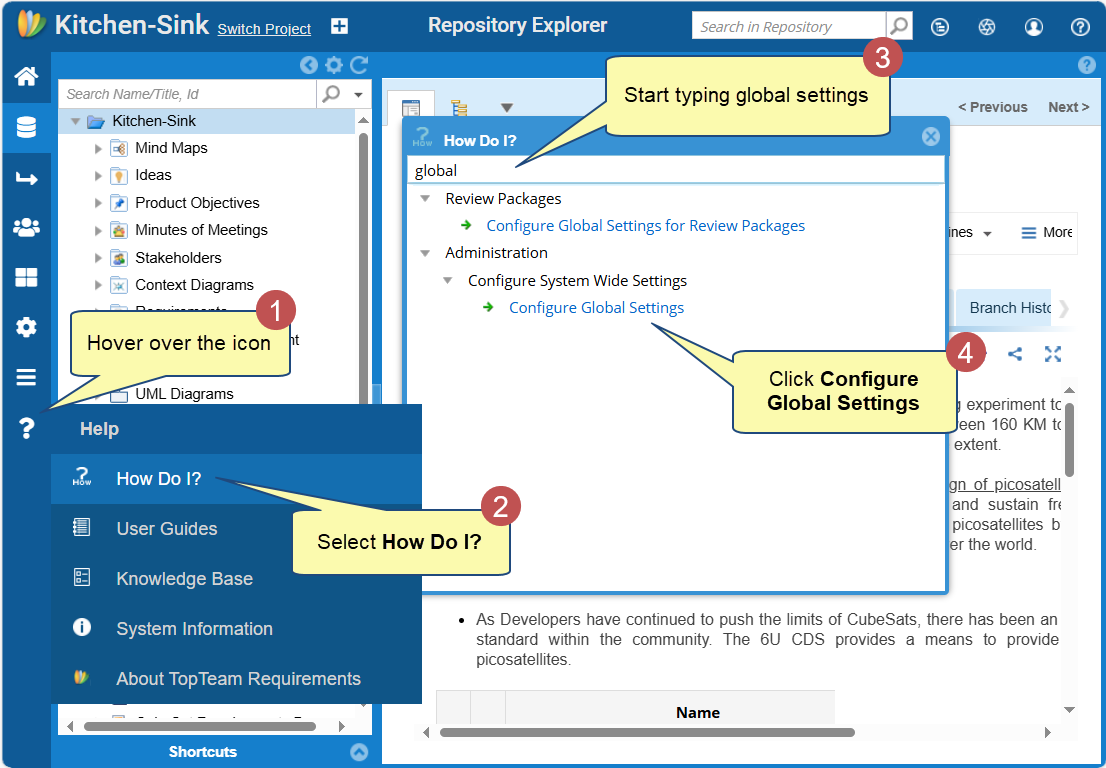
Task: Open User Guides from Help menu
Action: click(x=236, y=528)
